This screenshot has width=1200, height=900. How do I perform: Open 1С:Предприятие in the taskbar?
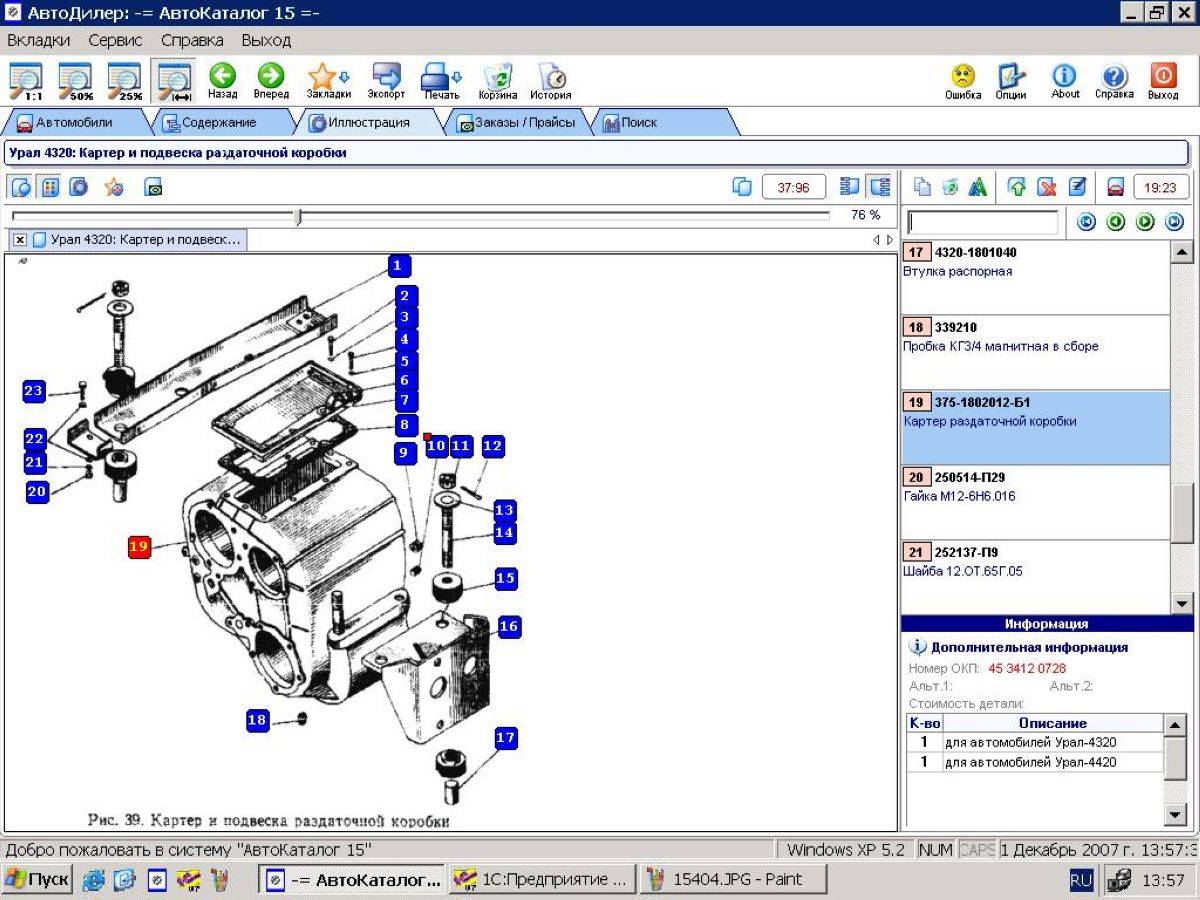coord(543,880)
